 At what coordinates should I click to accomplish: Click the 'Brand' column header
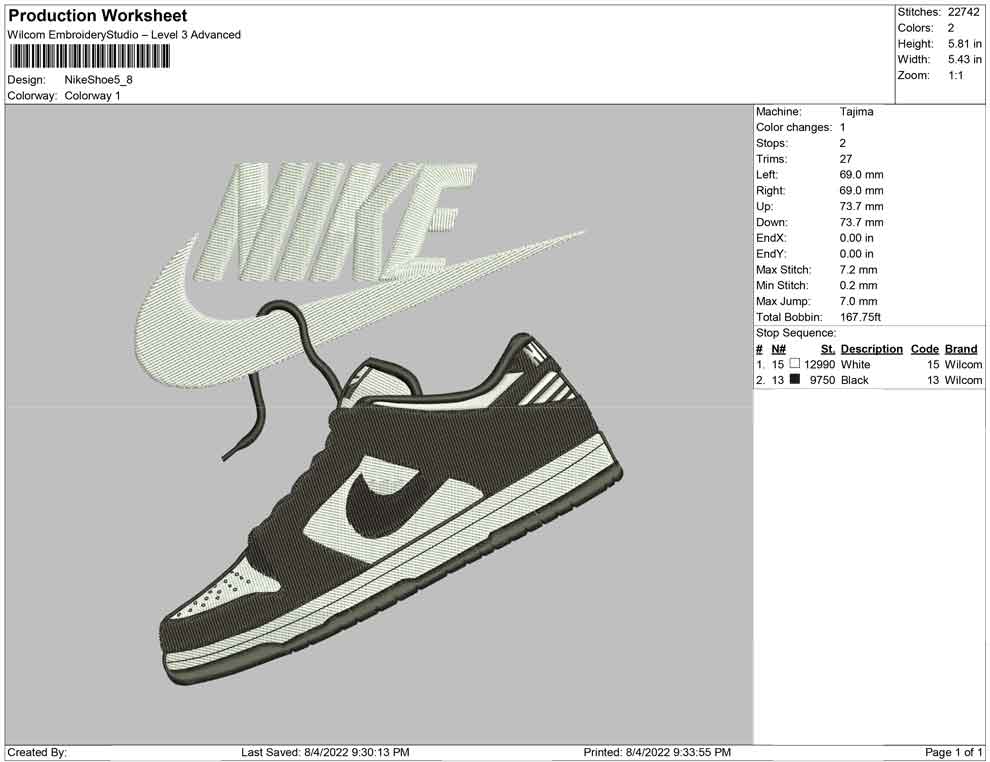point(961,349)
